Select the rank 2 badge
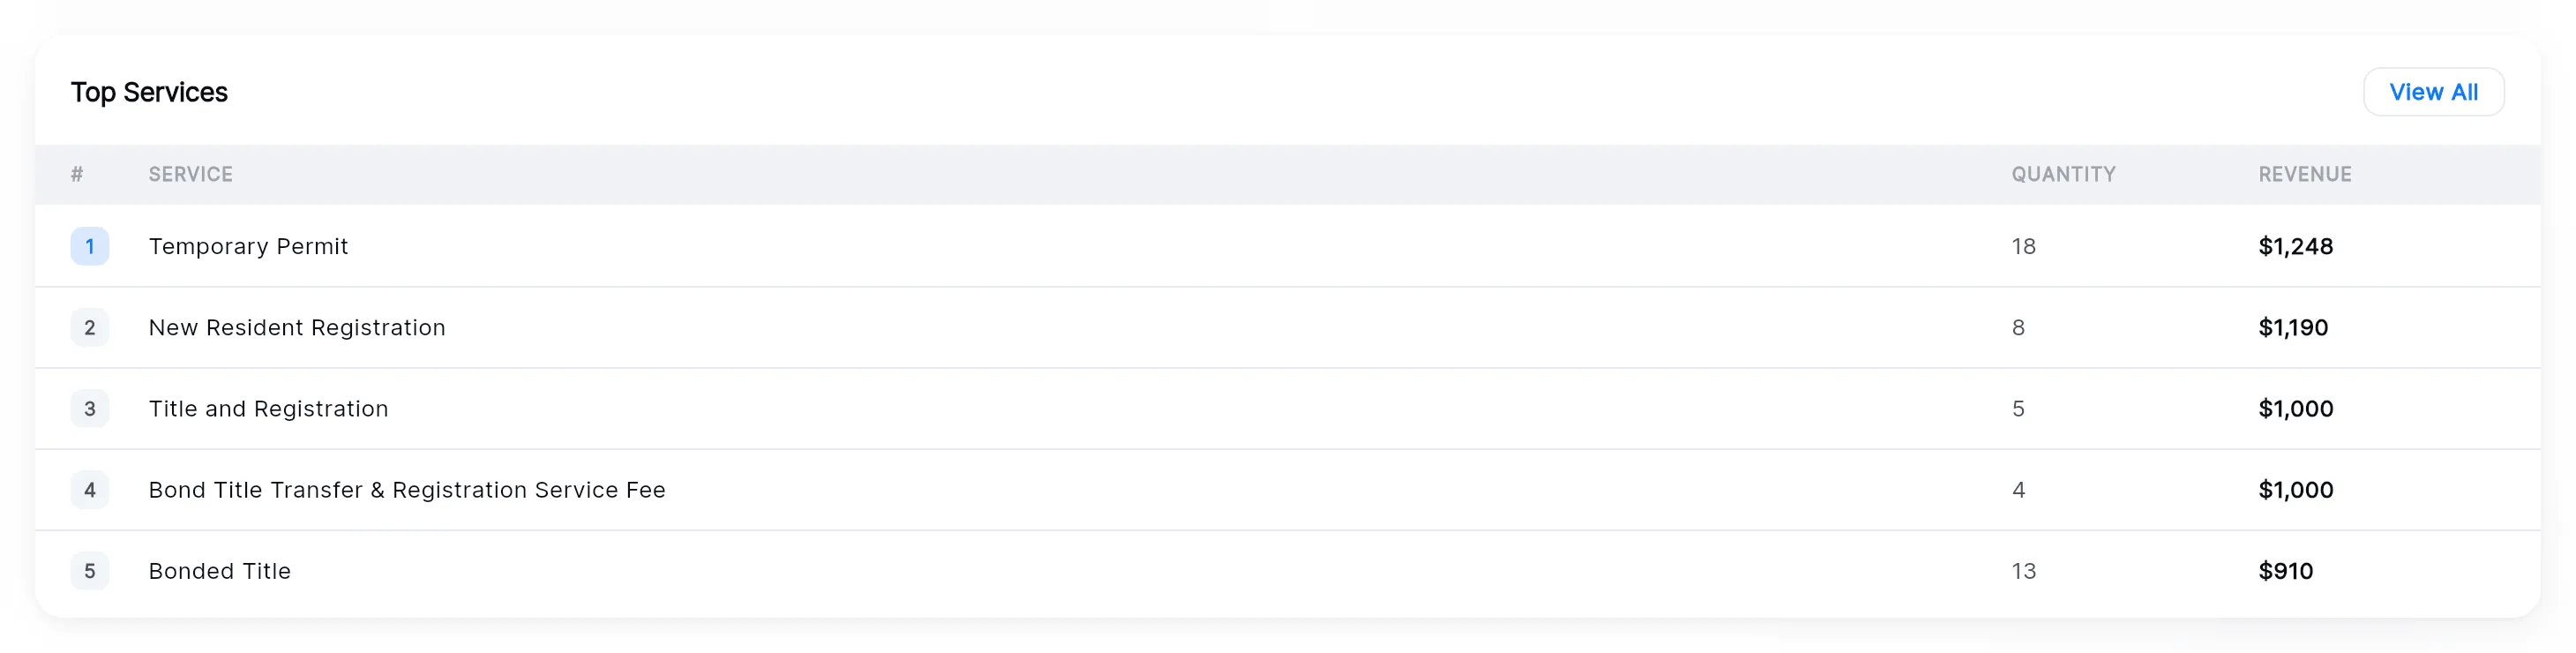Image resolution: width=2576 pixels, height=653 pixels. click(x=90, y=327)
